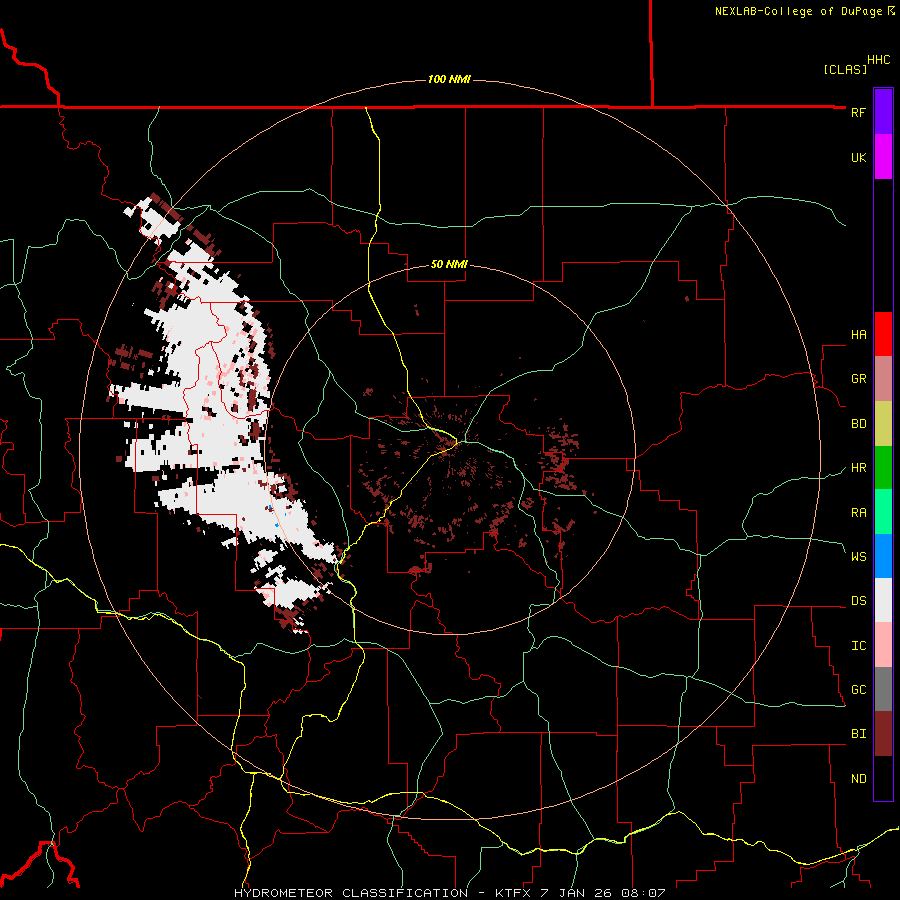This screenshot has width=900, height=900.
Task: Select the RA legend label
Action: click(x=858, y=513)
